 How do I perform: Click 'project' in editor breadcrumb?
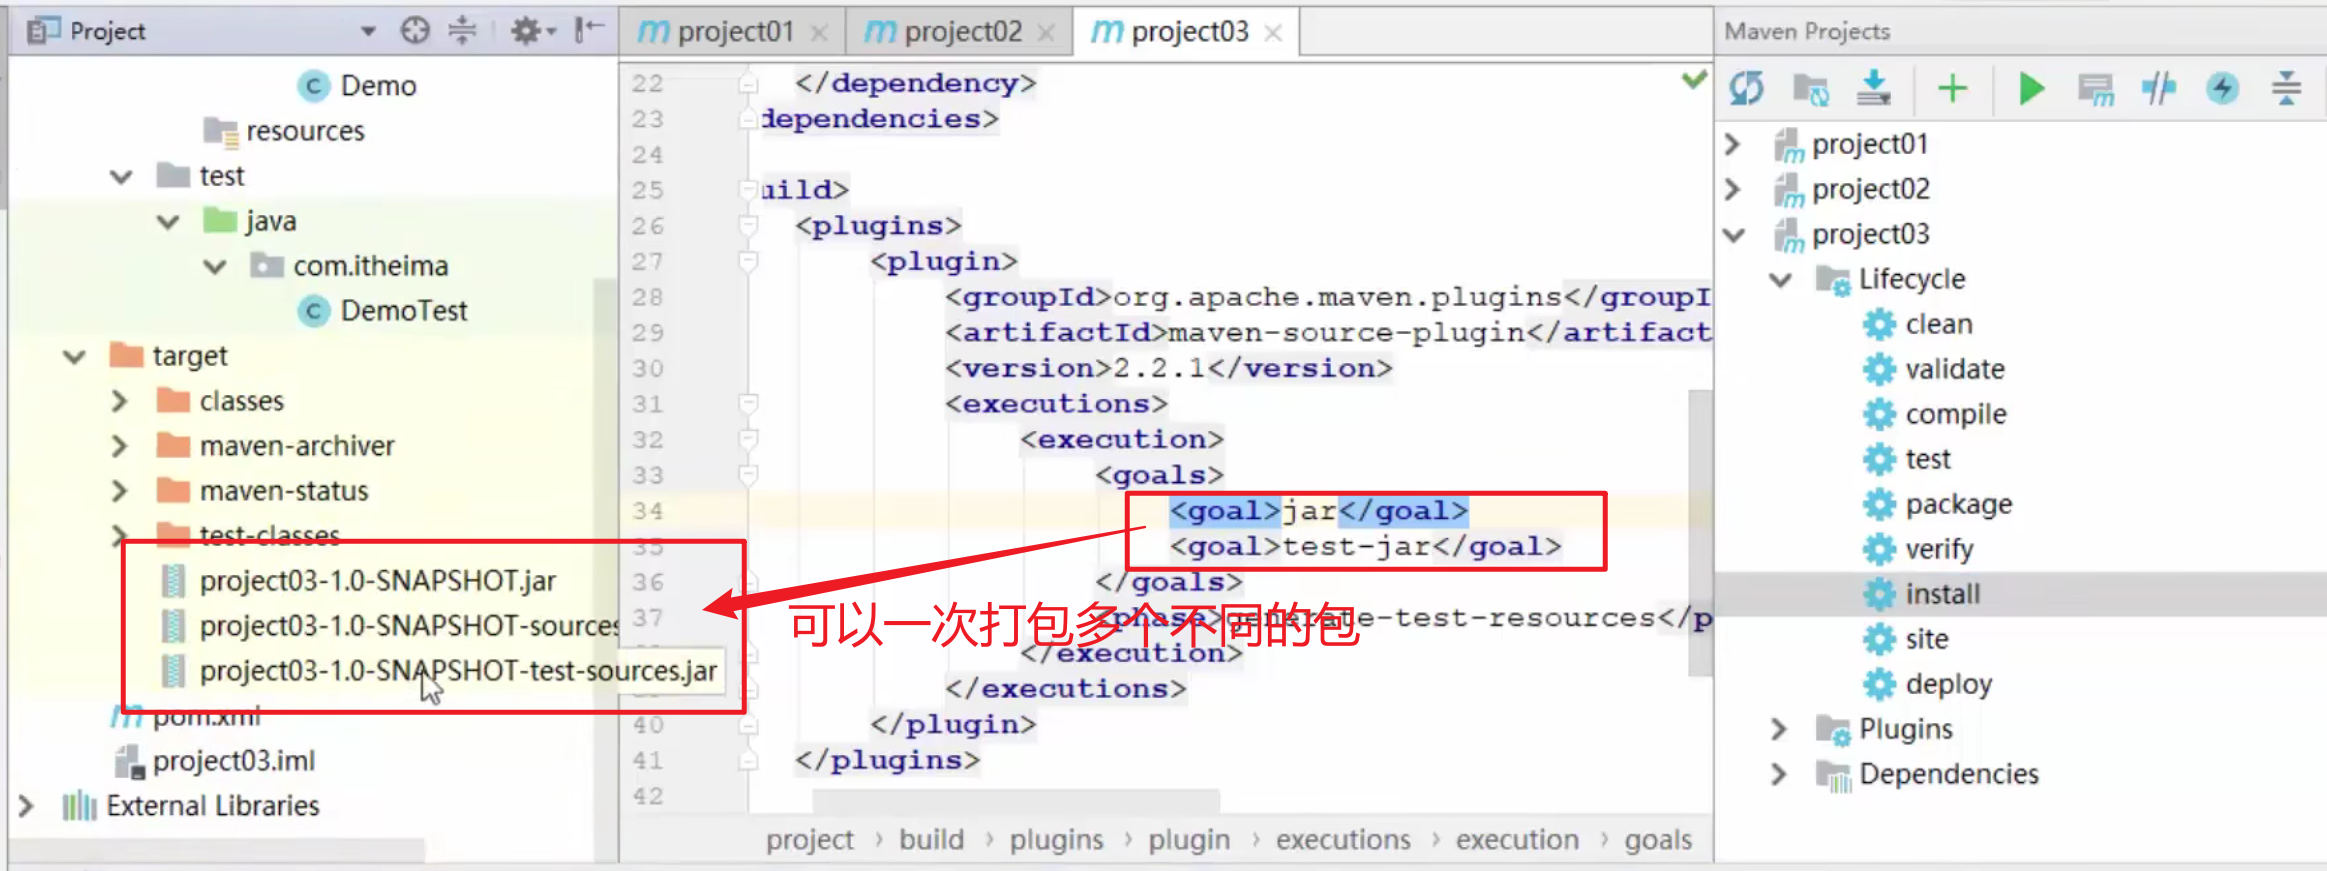tap(810, 840)
